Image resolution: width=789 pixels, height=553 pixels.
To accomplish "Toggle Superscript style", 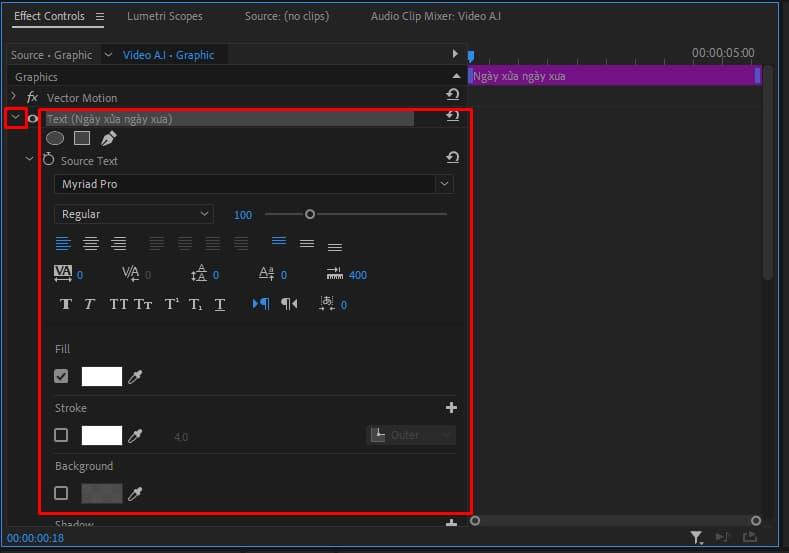I will coord(172,304).
